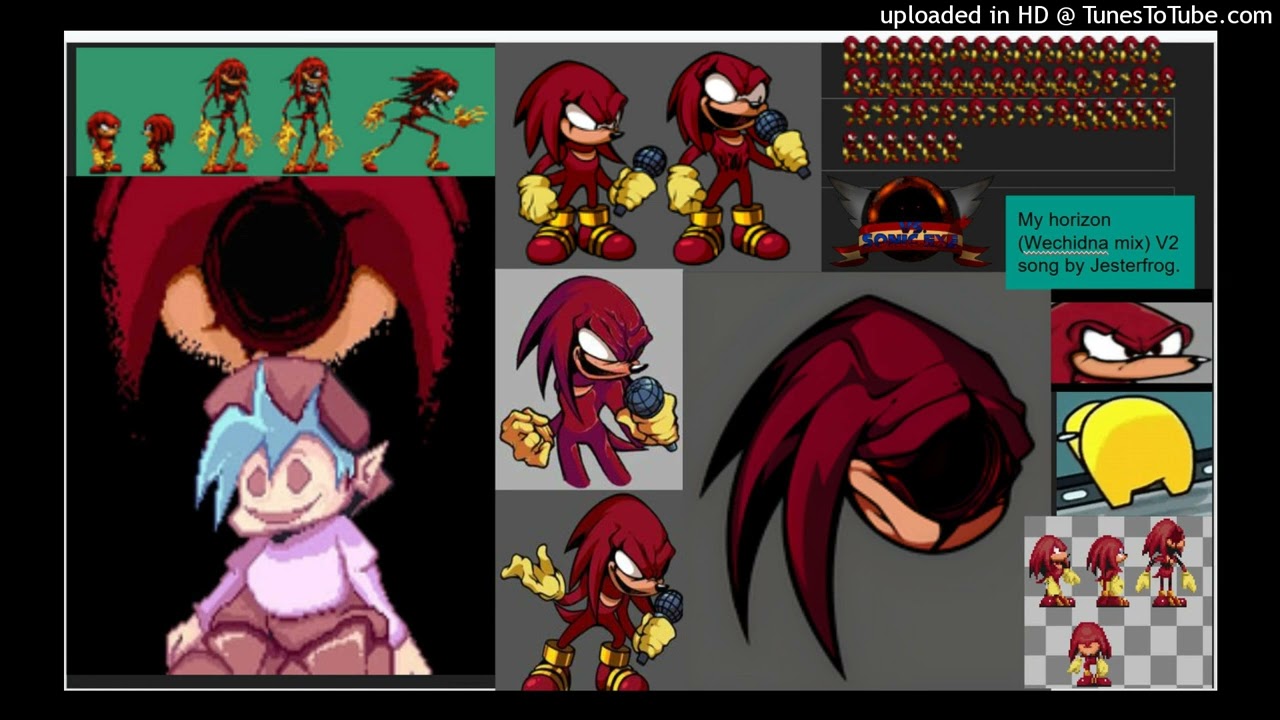This screenshot has width=1280, height=720.
Task: Click the angry Knuckles holding a microphone, dark gray panel
Action: (x=588, y=163)
